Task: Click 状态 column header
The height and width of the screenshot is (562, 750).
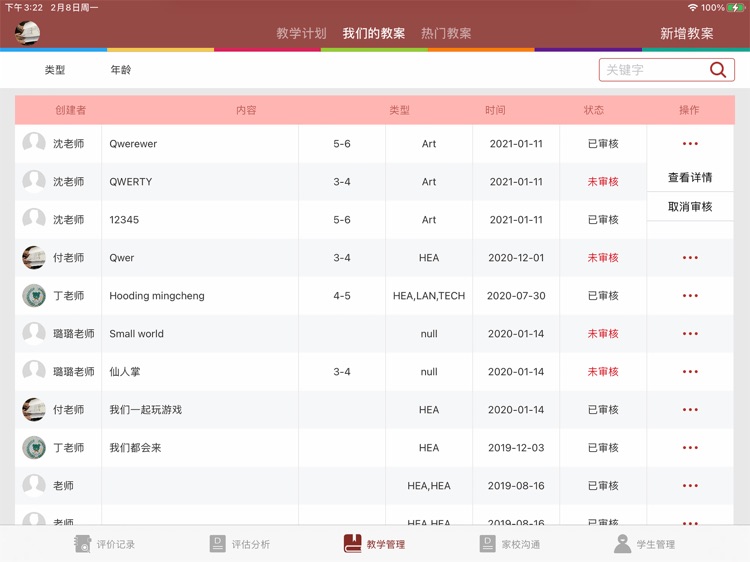Action: 594,110
